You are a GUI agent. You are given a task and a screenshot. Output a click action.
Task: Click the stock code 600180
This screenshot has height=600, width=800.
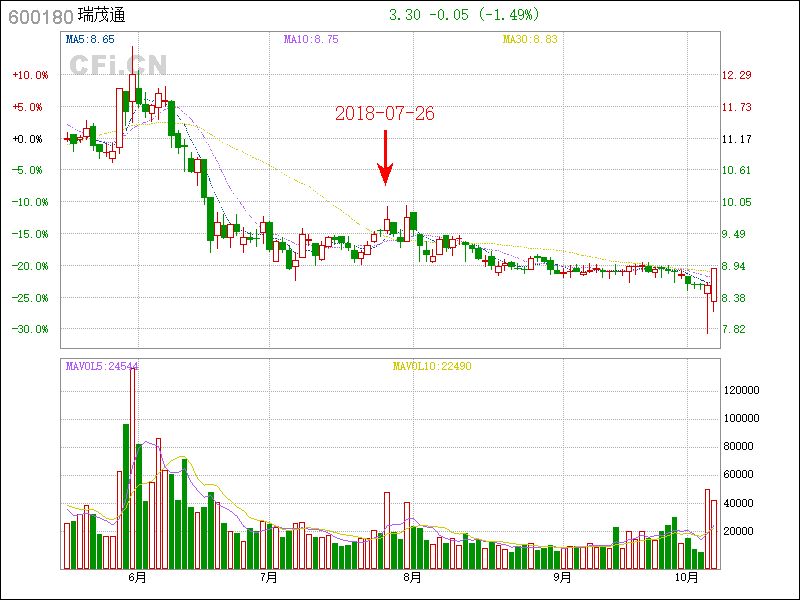click(36, 15)
